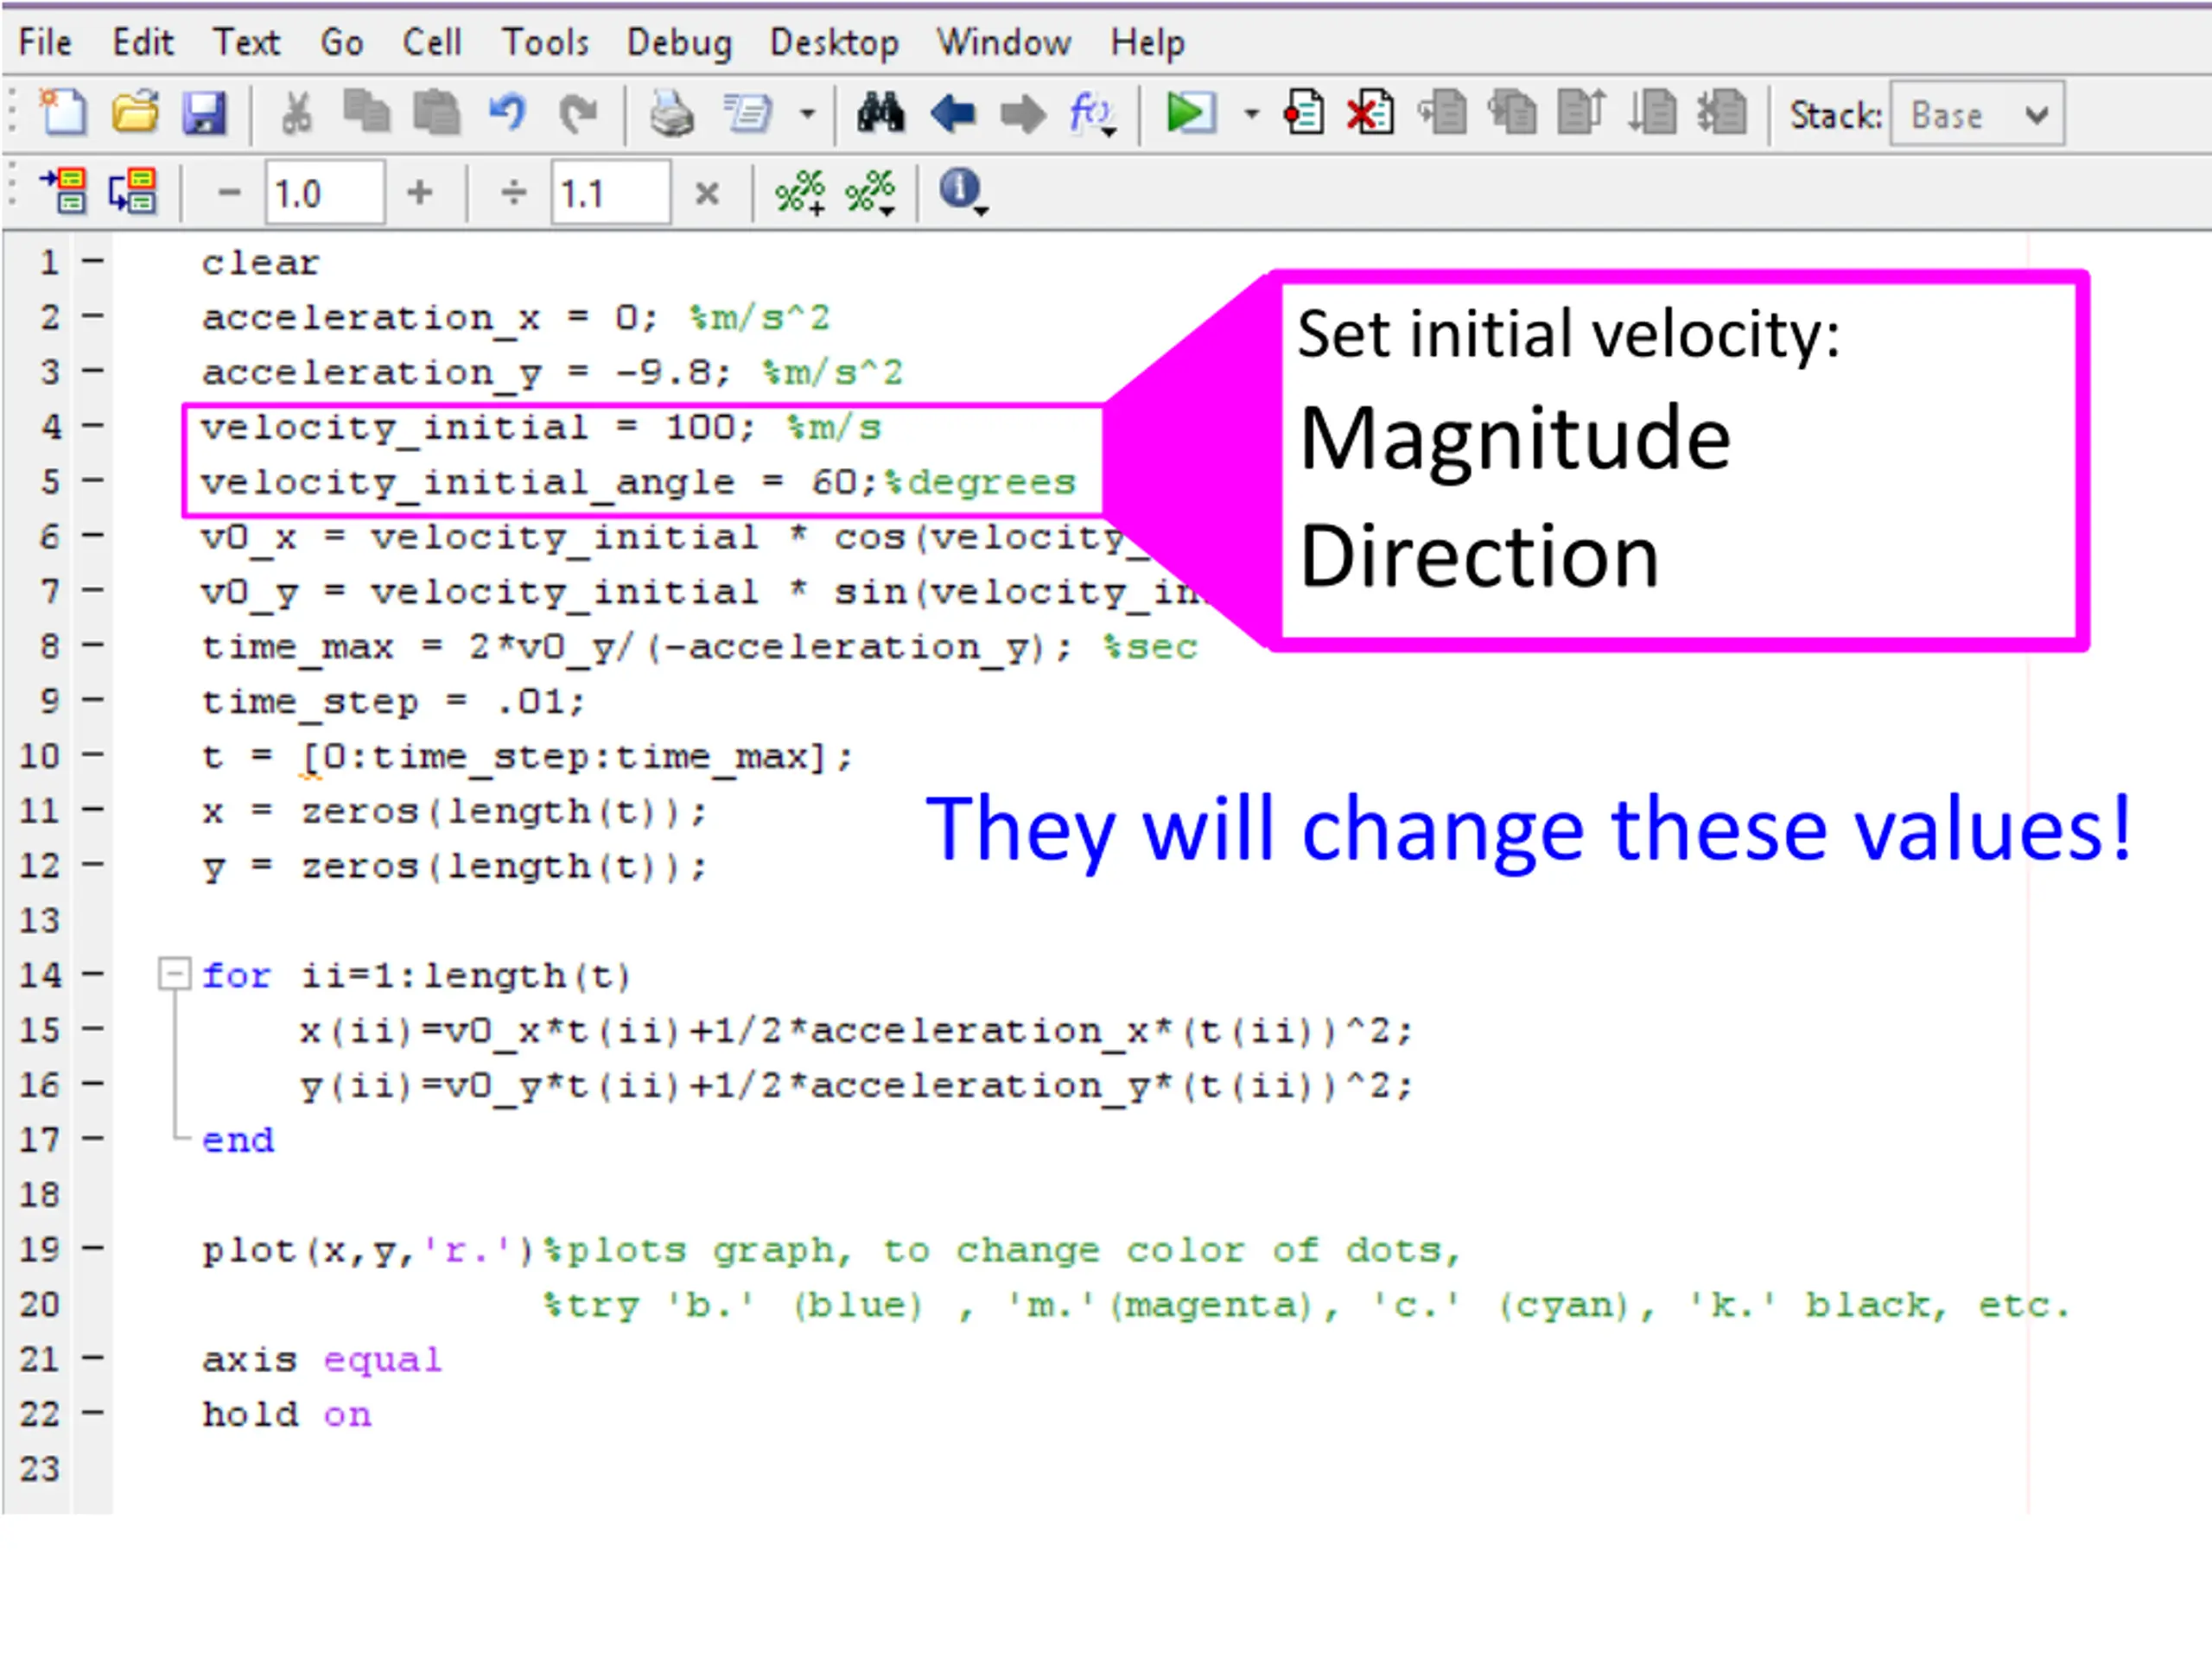Viewport: 2212px width, 1659px height.
Task: Toggle breakpoint dash on line 19
Action: click(x=93, y=1248)
